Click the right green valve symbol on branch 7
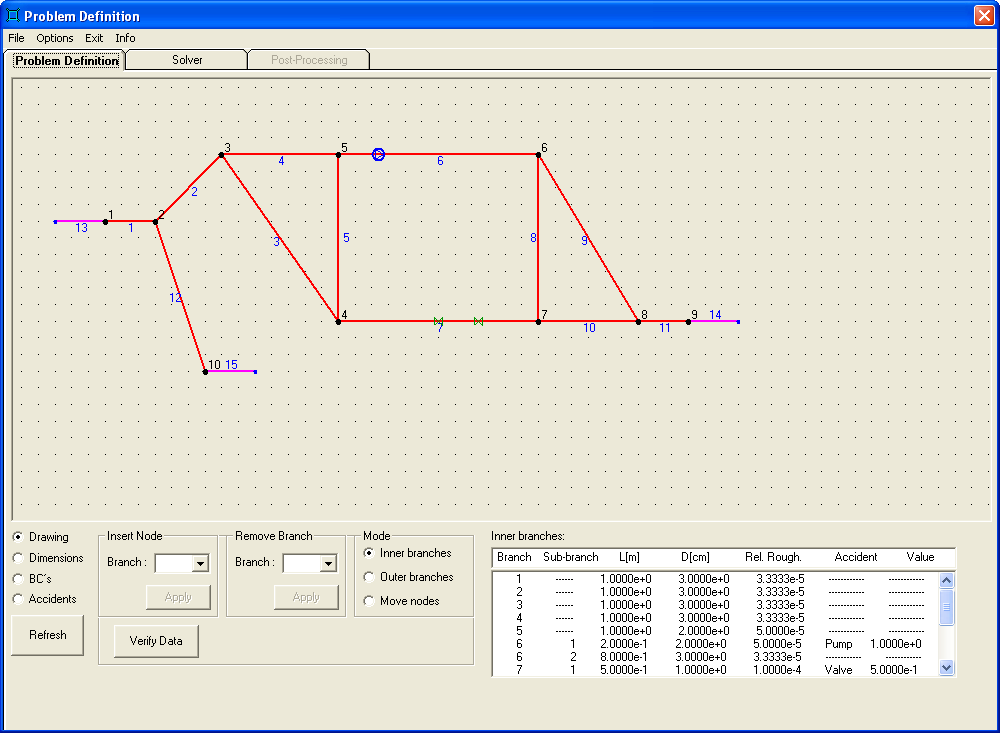The image size is (1000, 733). tap(478, 321)
